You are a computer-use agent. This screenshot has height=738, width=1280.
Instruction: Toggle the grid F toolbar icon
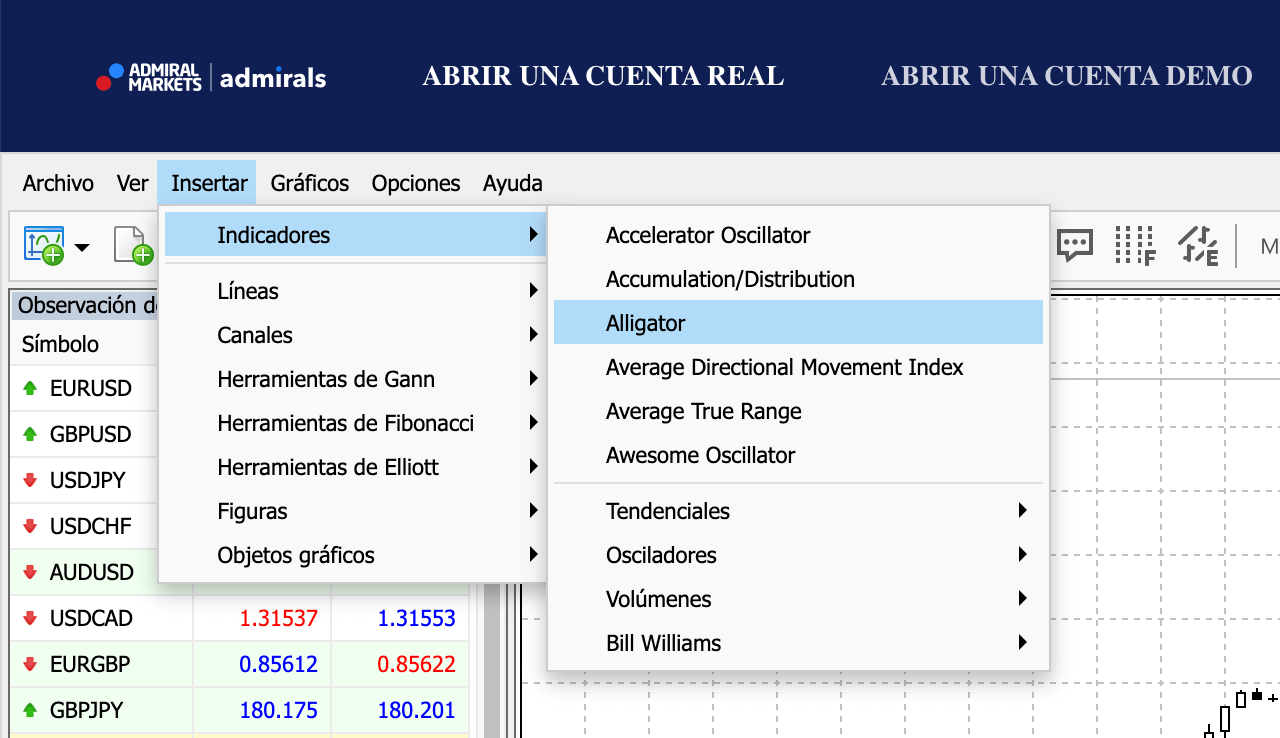[1135, 245]
